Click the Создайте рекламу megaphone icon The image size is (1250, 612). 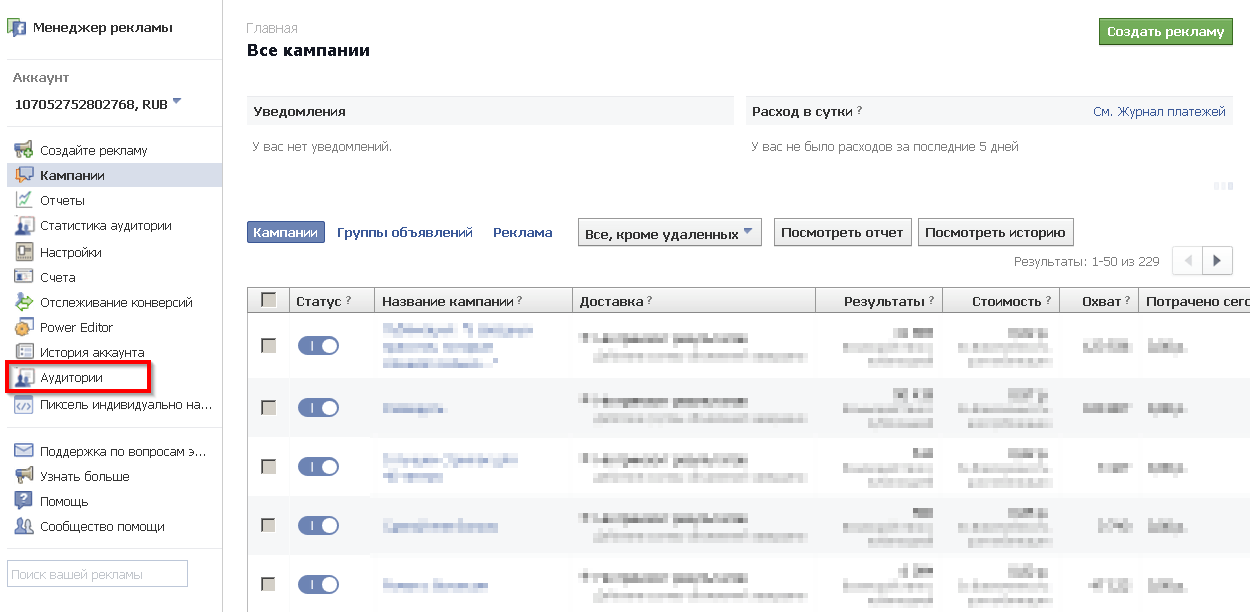pos(24,150)
